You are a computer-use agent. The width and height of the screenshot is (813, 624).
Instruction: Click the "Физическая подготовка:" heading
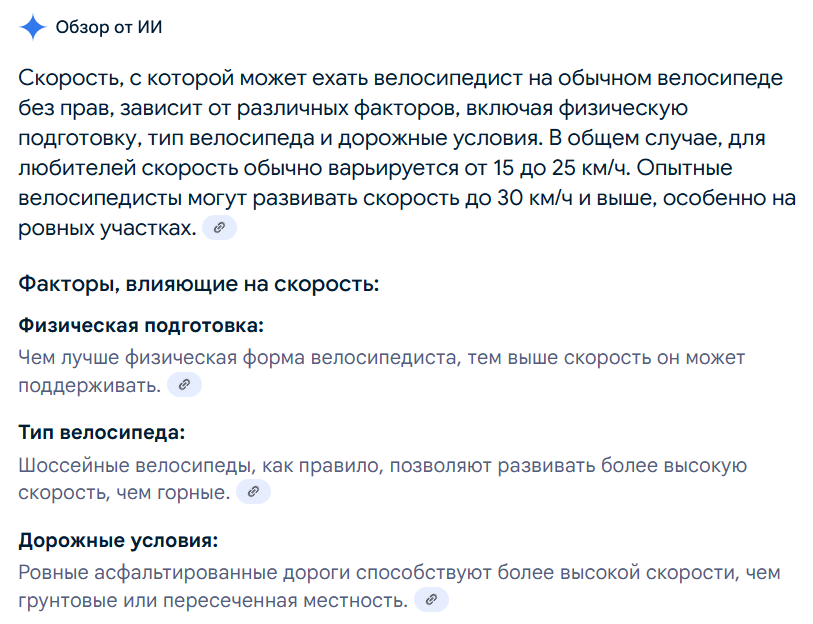(141, 326)
